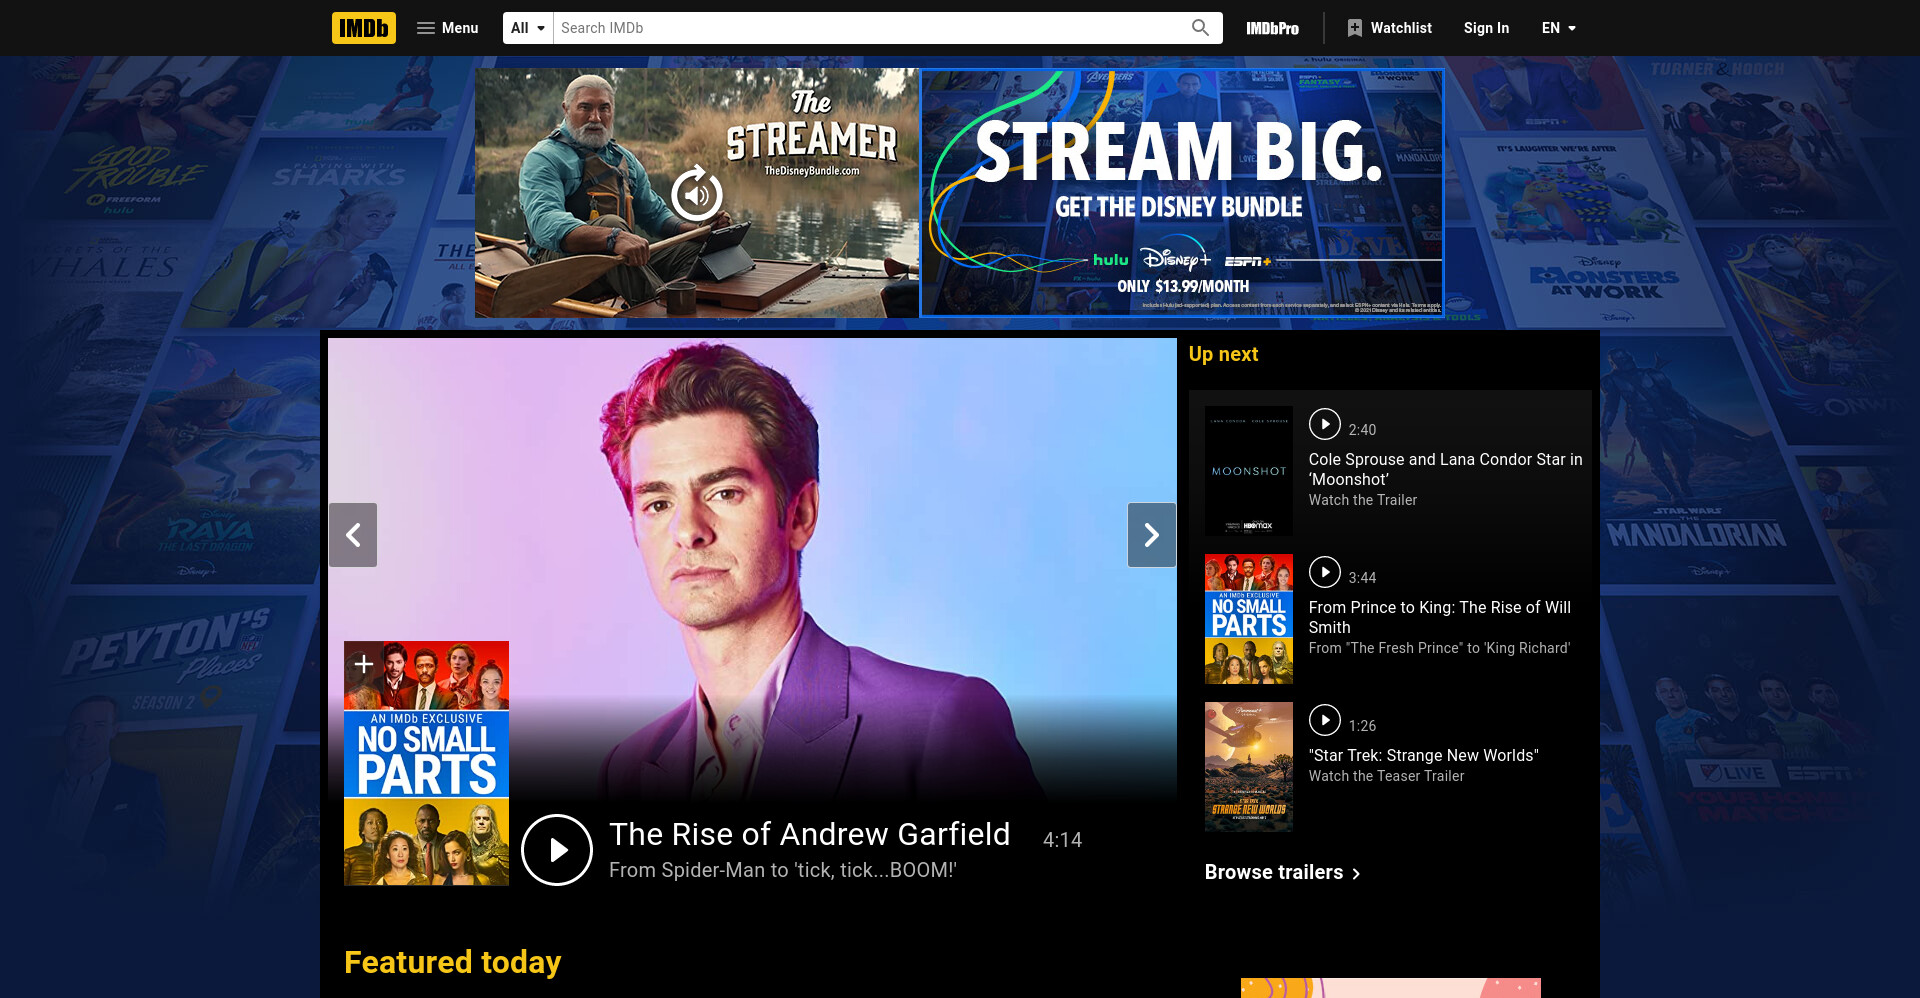This screenshot has height=998, width=1920.
Task: Click the subtitle From Spider-Man to 'tick, tick...BOOM!'
Action: coord(783,870)
